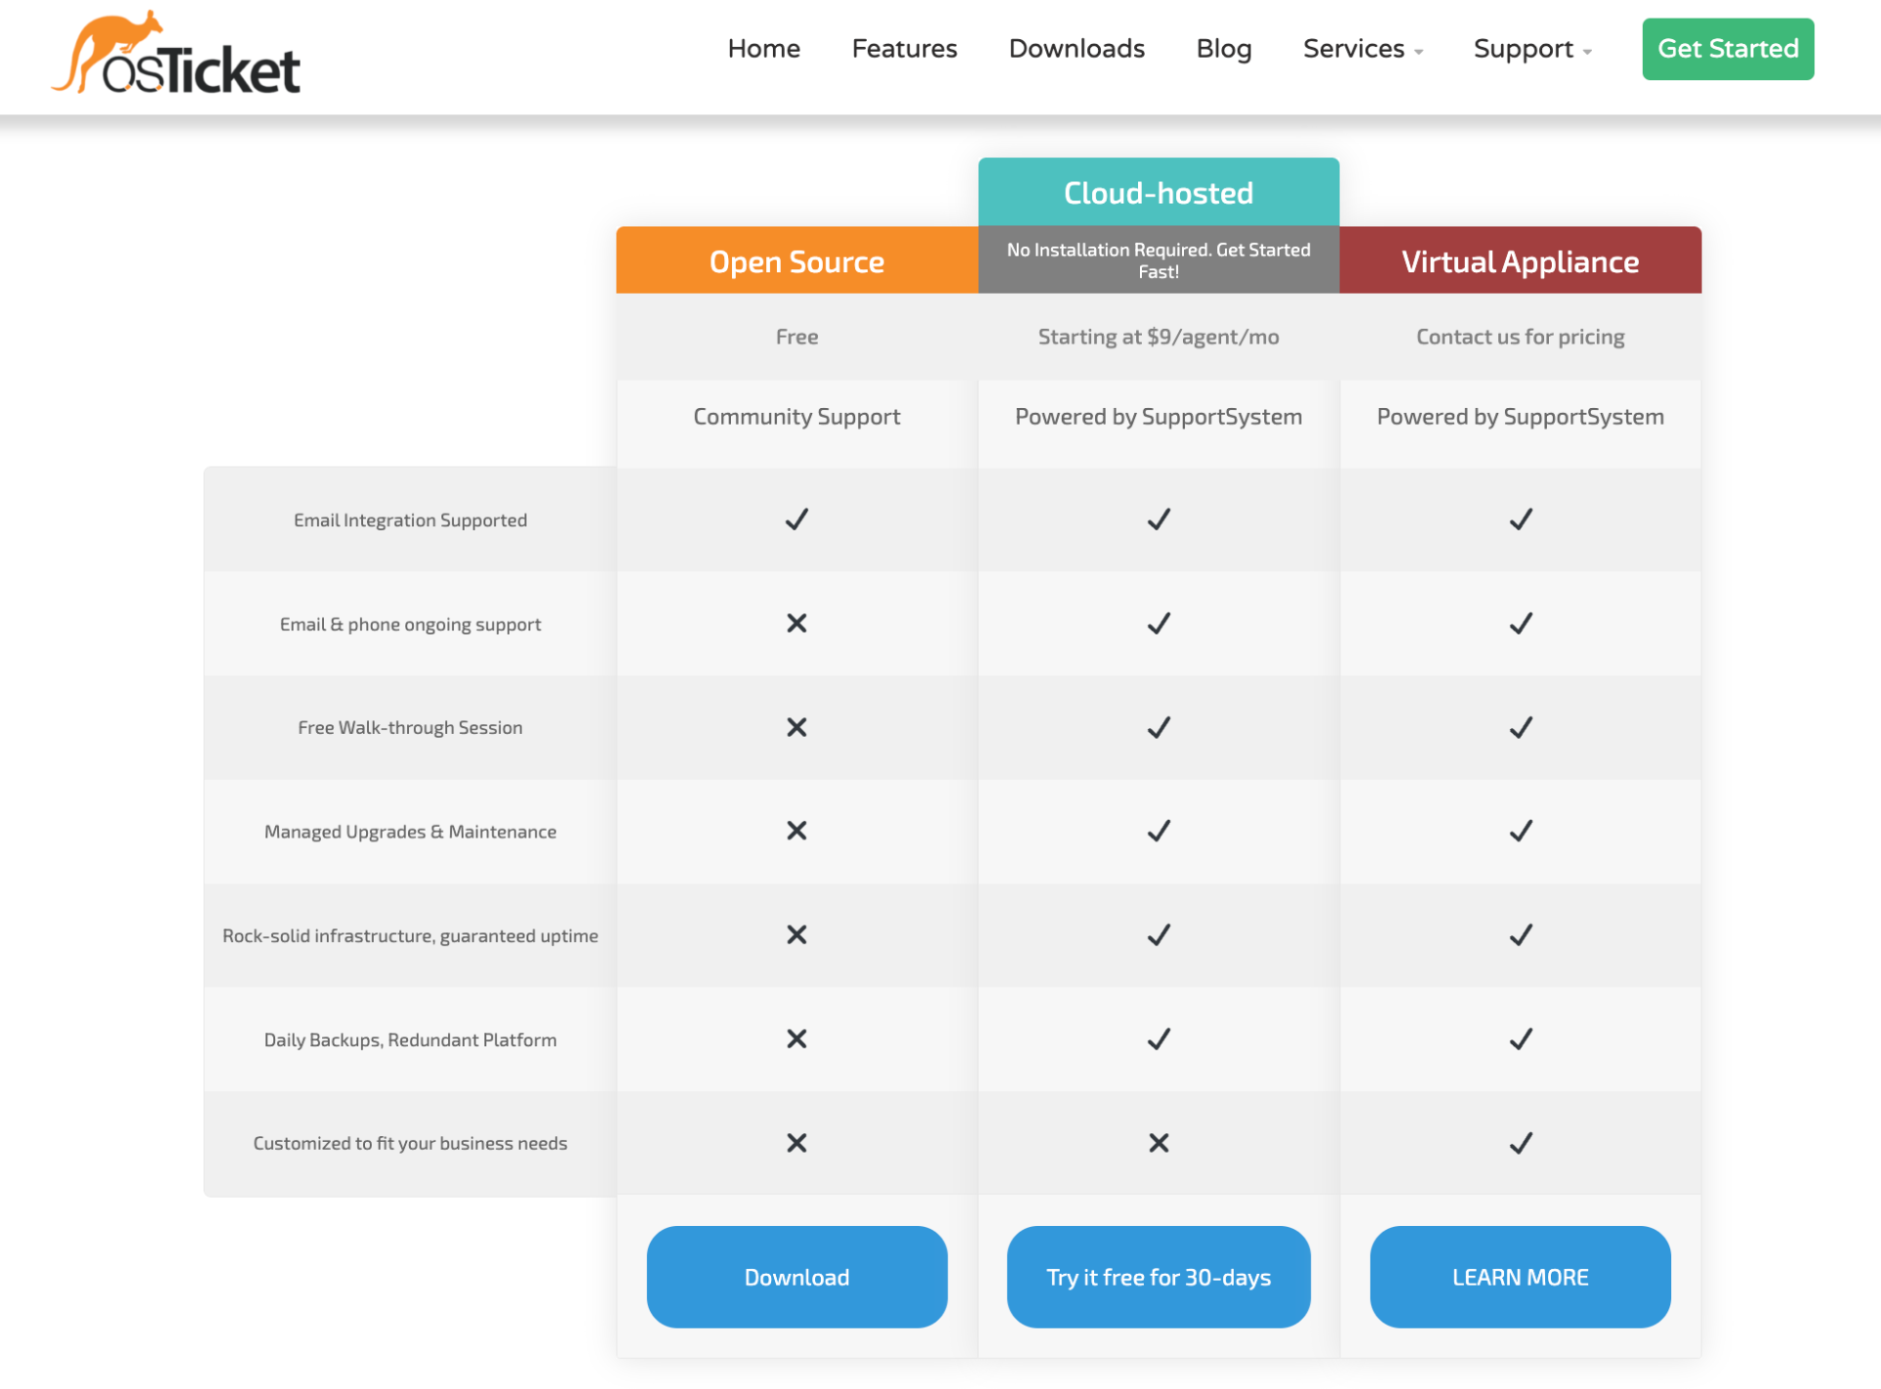Expand the Services dropdown menu
Screen dimensions: 1881x1389
point(1363,49)
